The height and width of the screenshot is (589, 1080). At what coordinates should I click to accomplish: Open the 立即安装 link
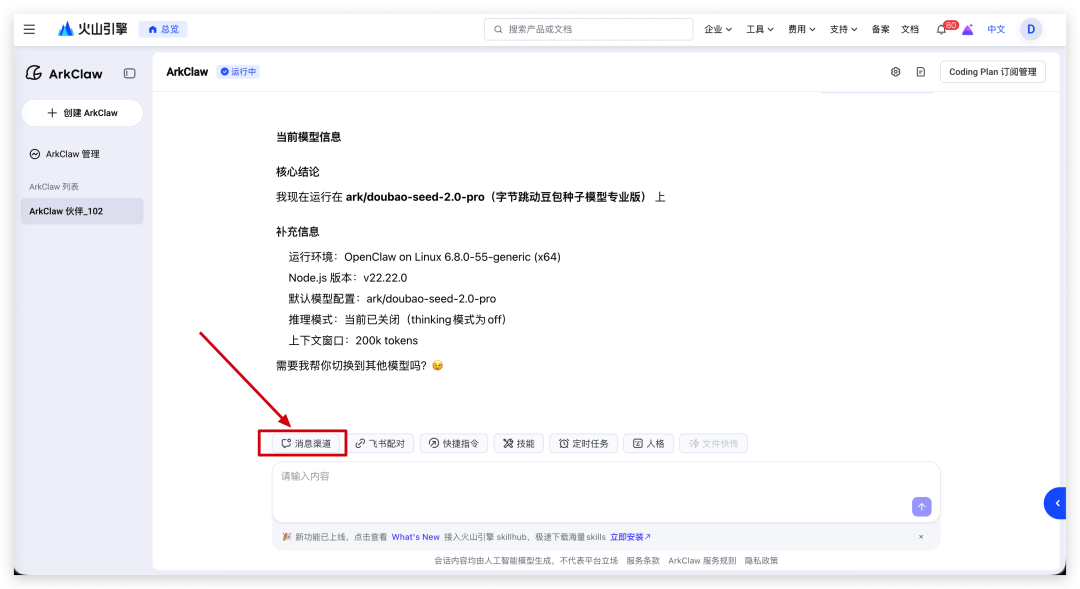(x=630, y=537)
